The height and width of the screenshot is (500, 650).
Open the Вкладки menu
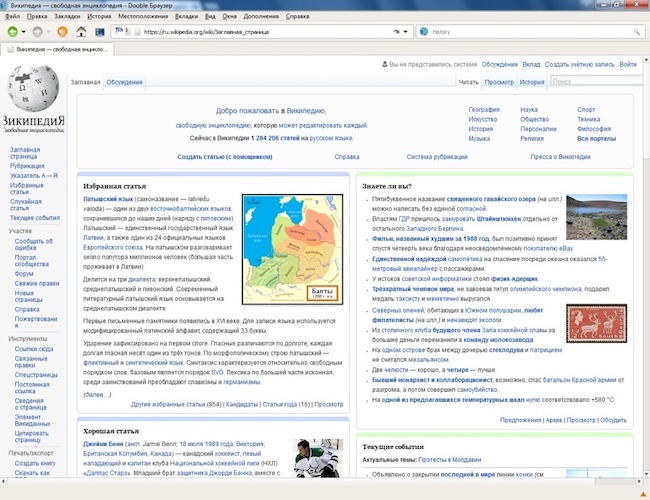coord(187,16)
